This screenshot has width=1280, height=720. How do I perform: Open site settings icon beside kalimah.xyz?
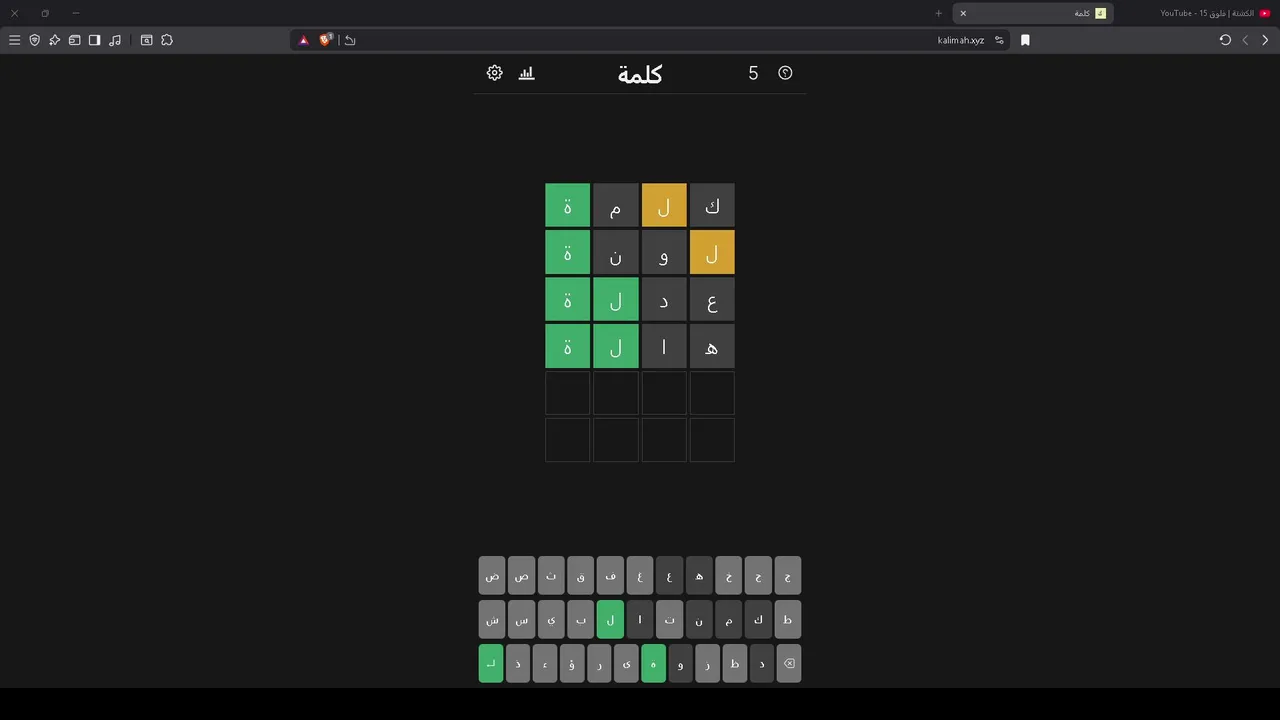(999, 40)
